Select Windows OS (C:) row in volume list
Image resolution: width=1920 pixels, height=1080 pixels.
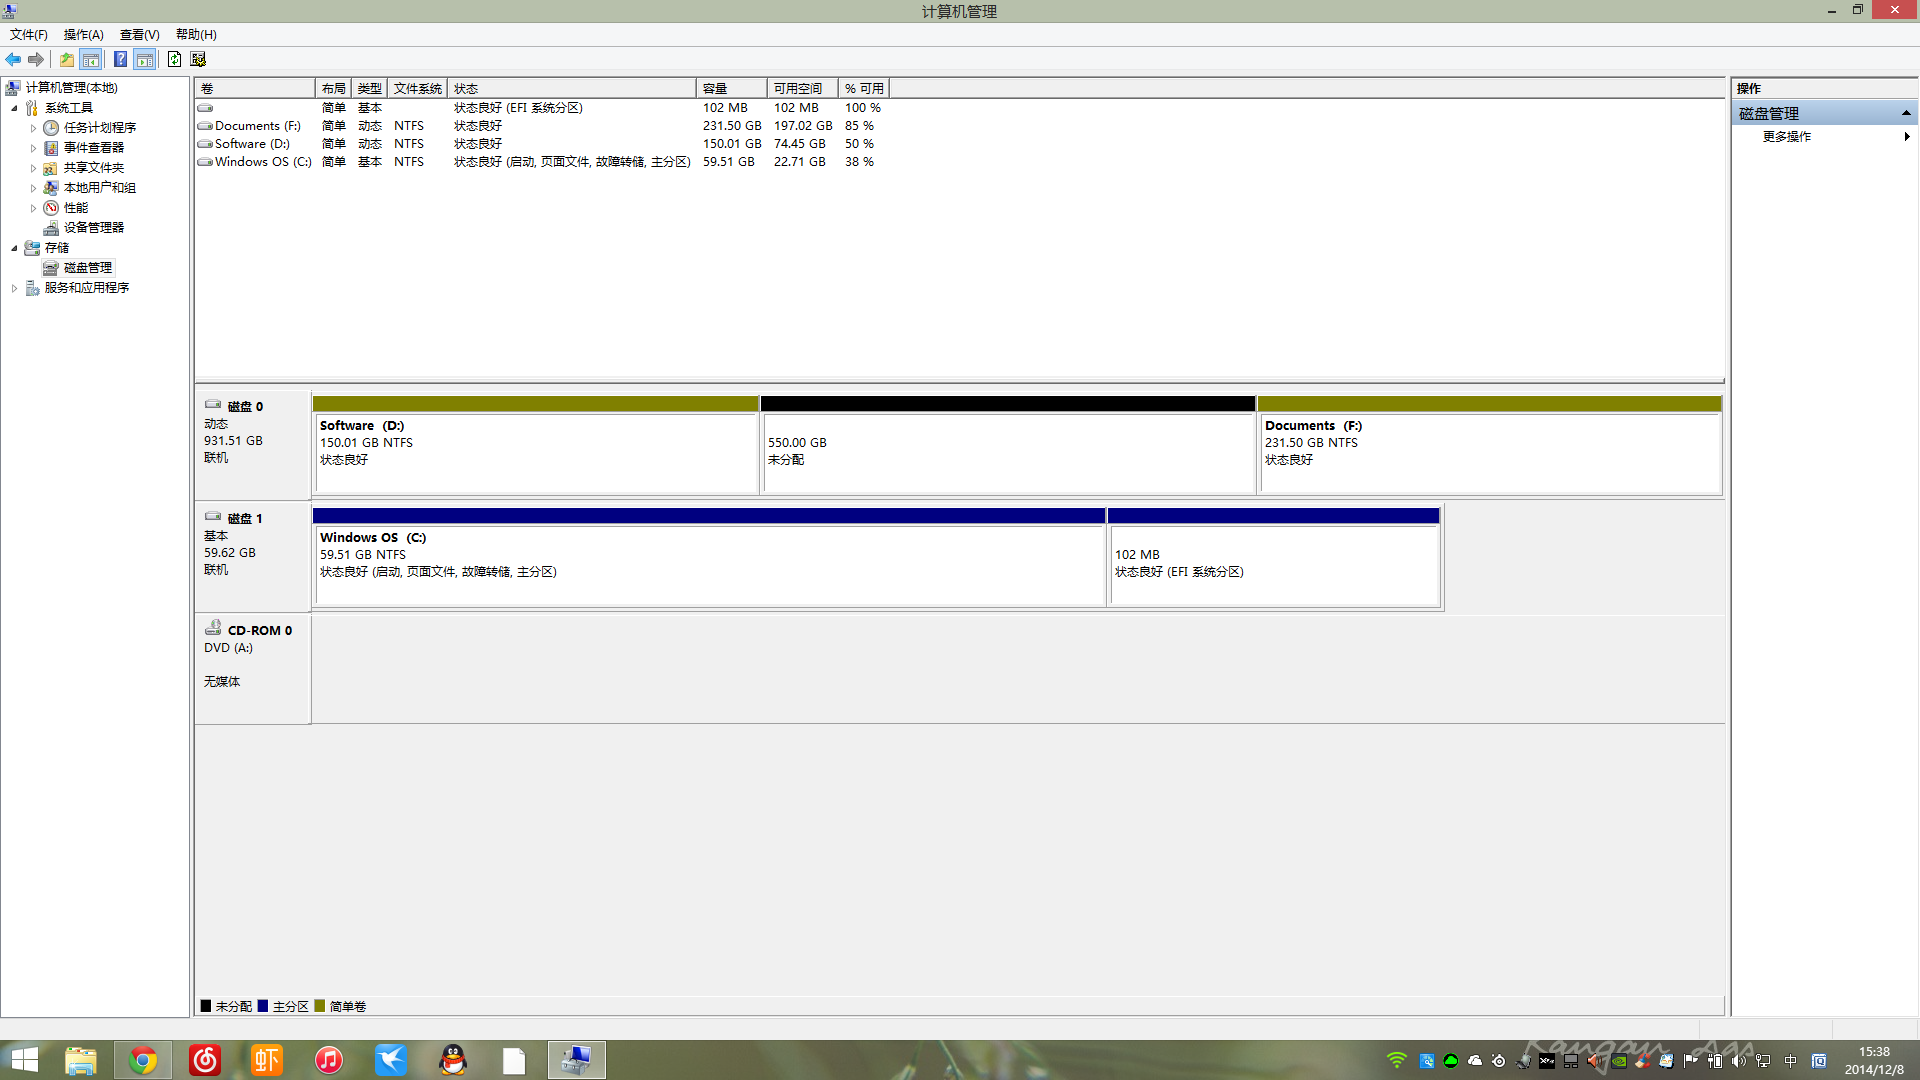coord(263,162)
